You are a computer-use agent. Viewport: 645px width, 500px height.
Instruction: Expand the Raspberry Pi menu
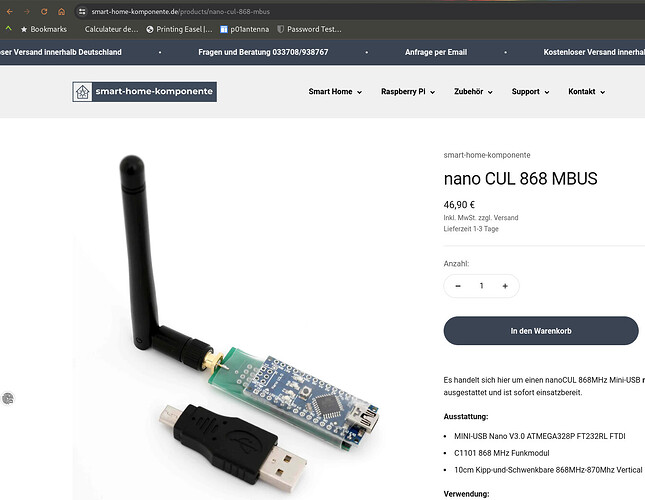[x=408, y=92]
